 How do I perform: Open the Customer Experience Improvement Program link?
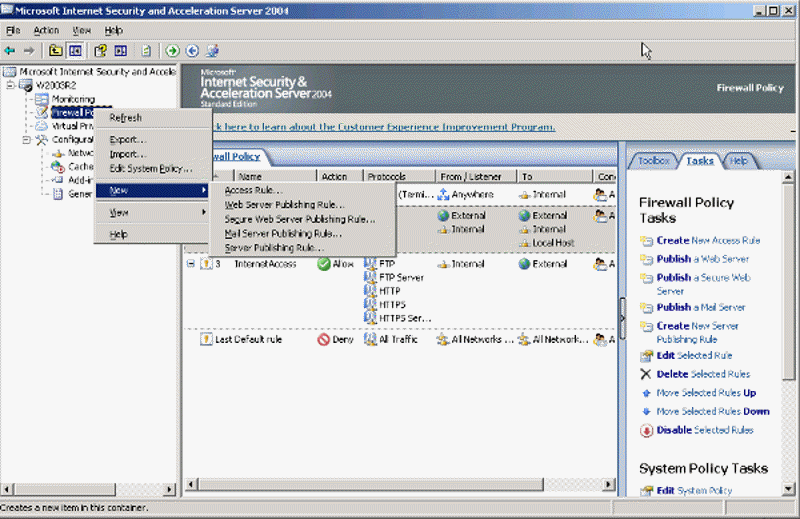384,127
